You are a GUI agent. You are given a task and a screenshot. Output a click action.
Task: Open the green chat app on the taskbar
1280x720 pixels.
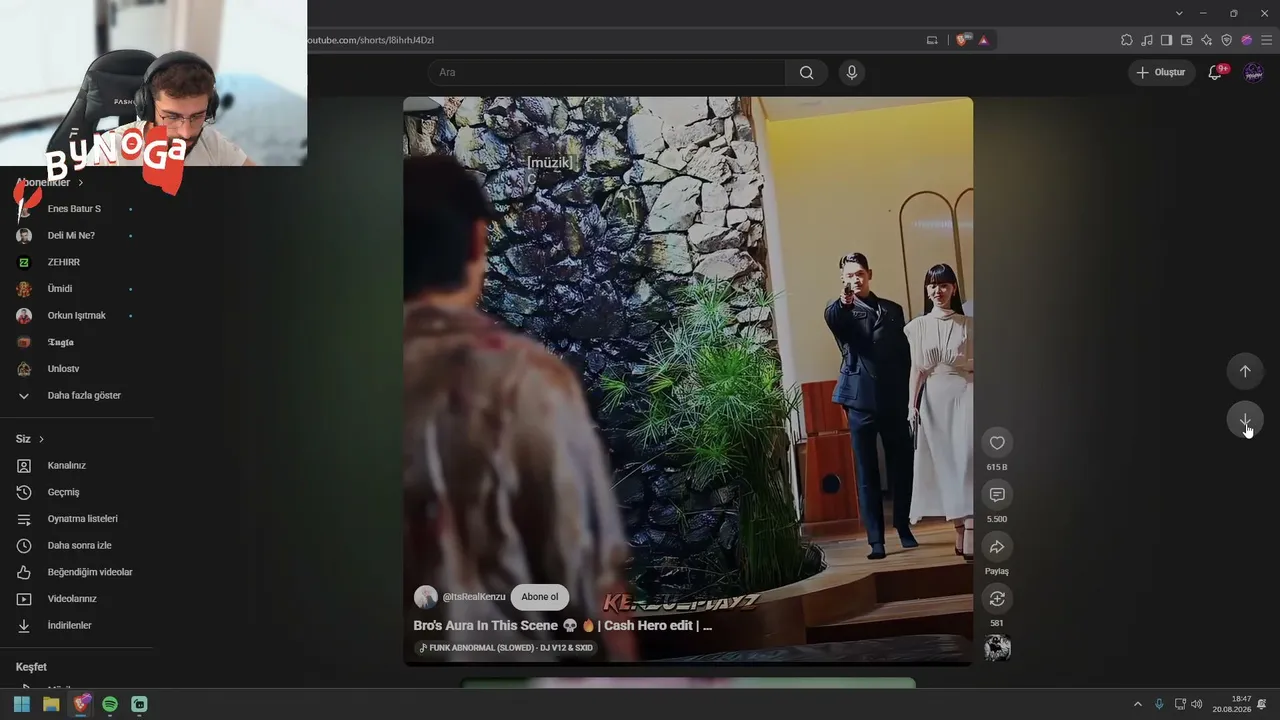[139, 704]
